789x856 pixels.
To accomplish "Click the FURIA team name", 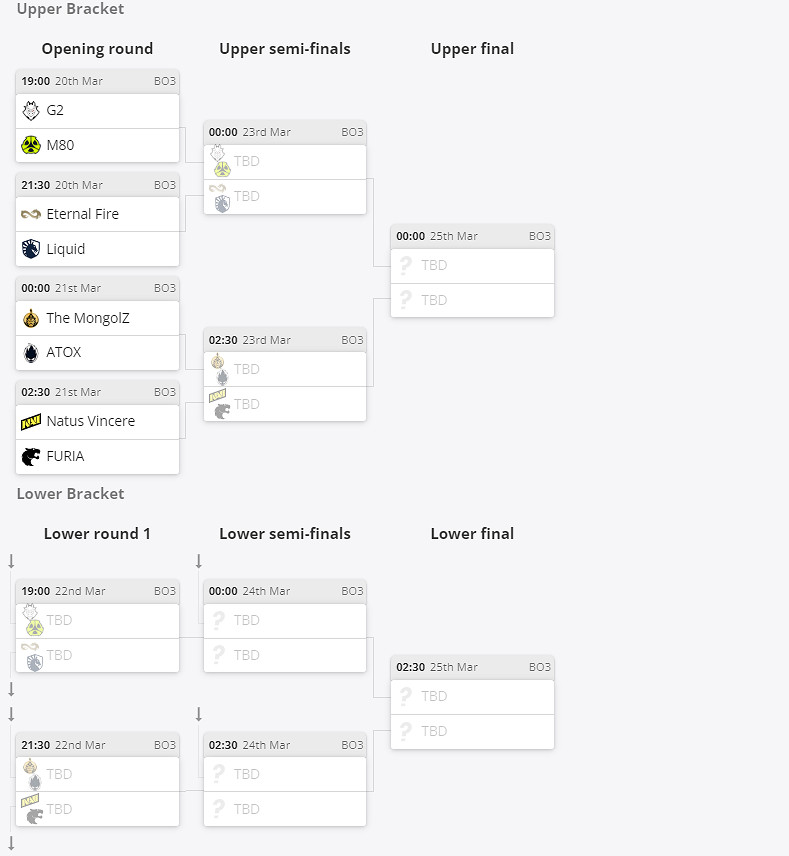I will pos(65,456).
